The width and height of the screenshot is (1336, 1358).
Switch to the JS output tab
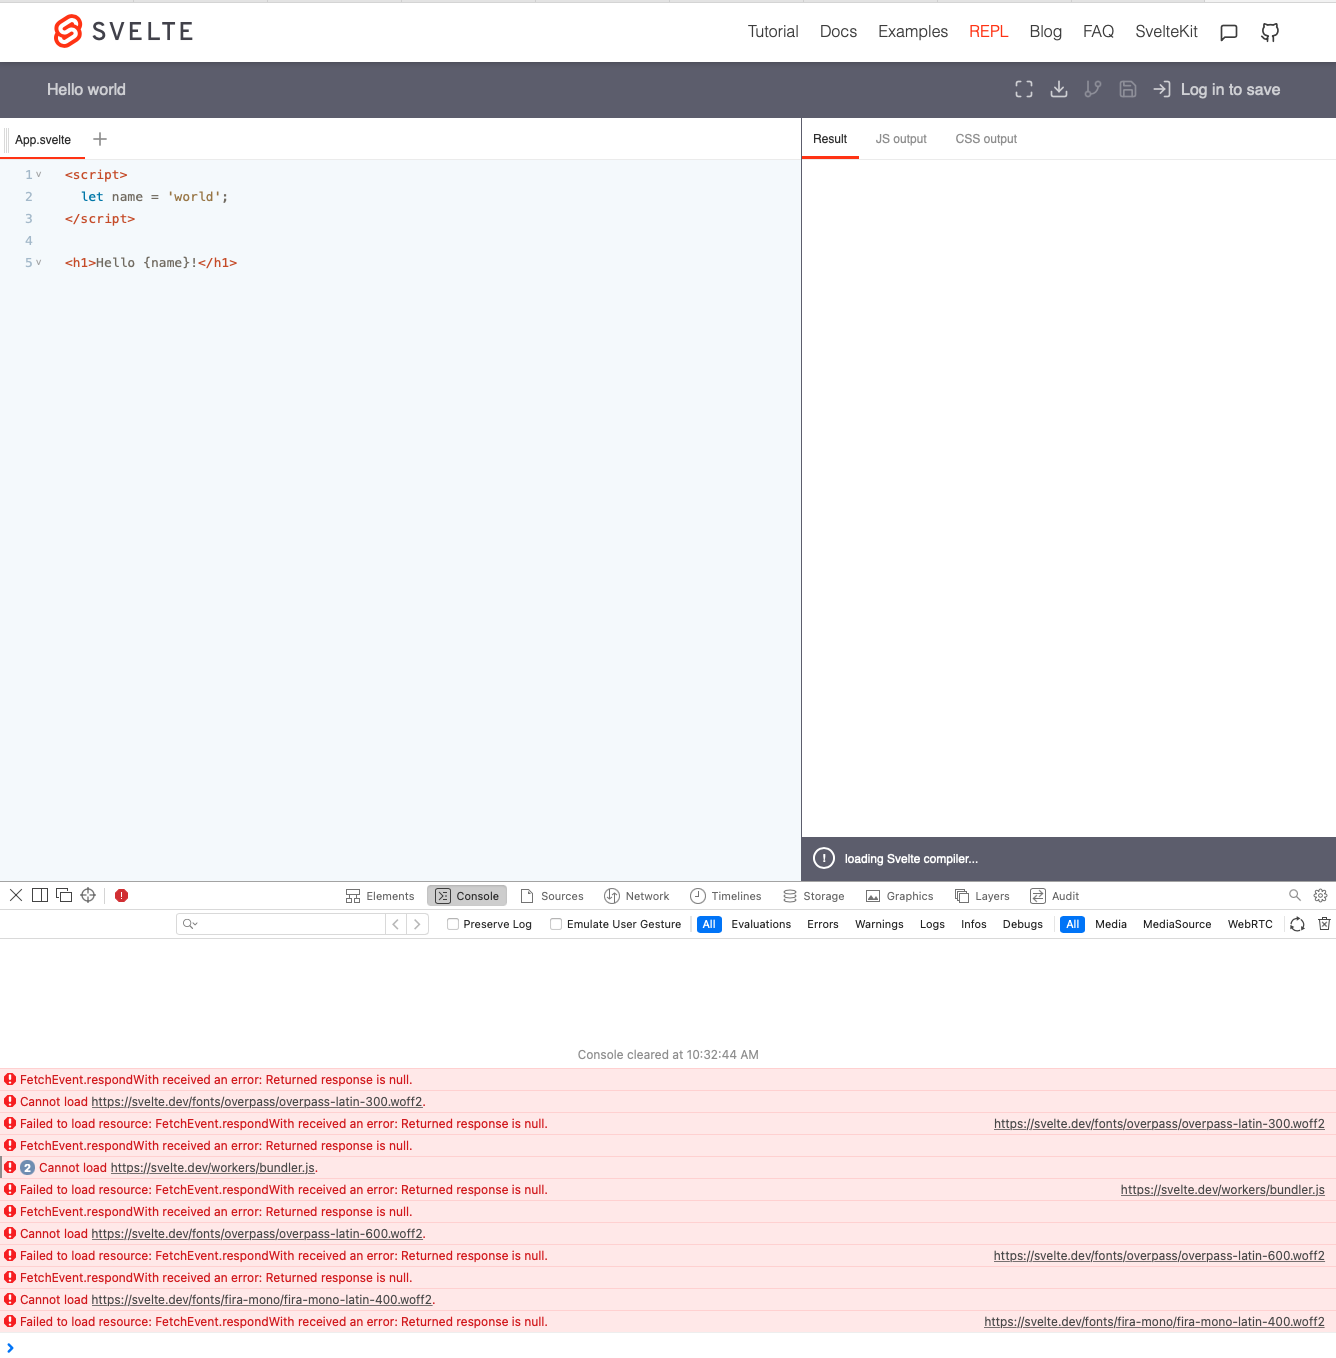coord(900,139)
